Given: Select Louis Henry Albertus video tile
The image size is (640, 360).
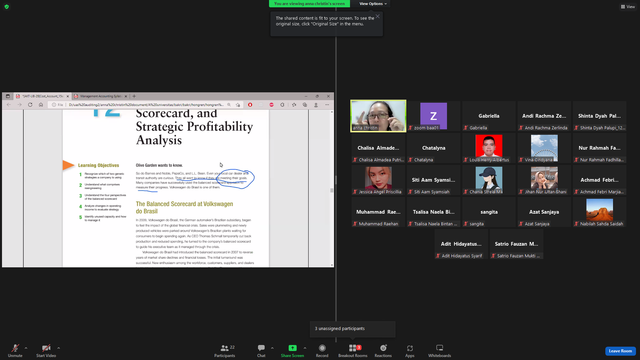Looking at the screenshot, I should coord(489,148).
